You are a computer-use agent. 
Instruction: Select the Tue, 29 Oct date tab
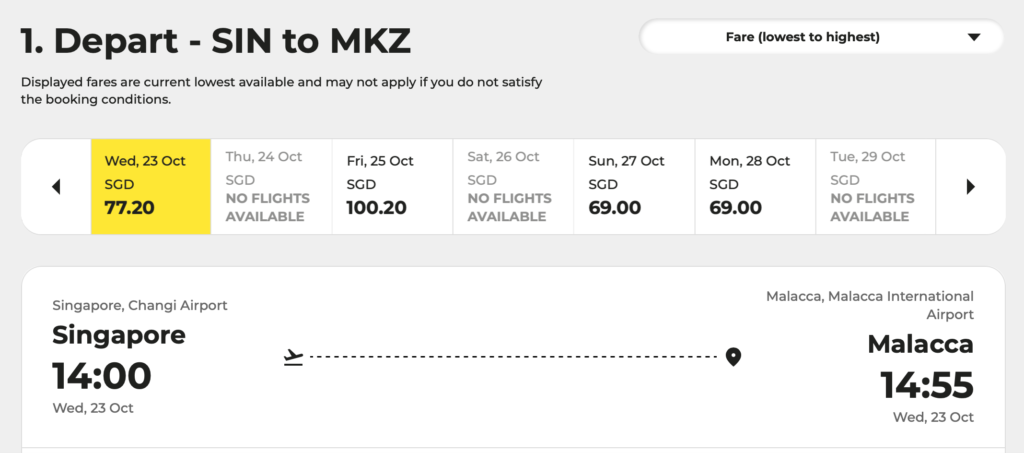click(x=876, y=187)
